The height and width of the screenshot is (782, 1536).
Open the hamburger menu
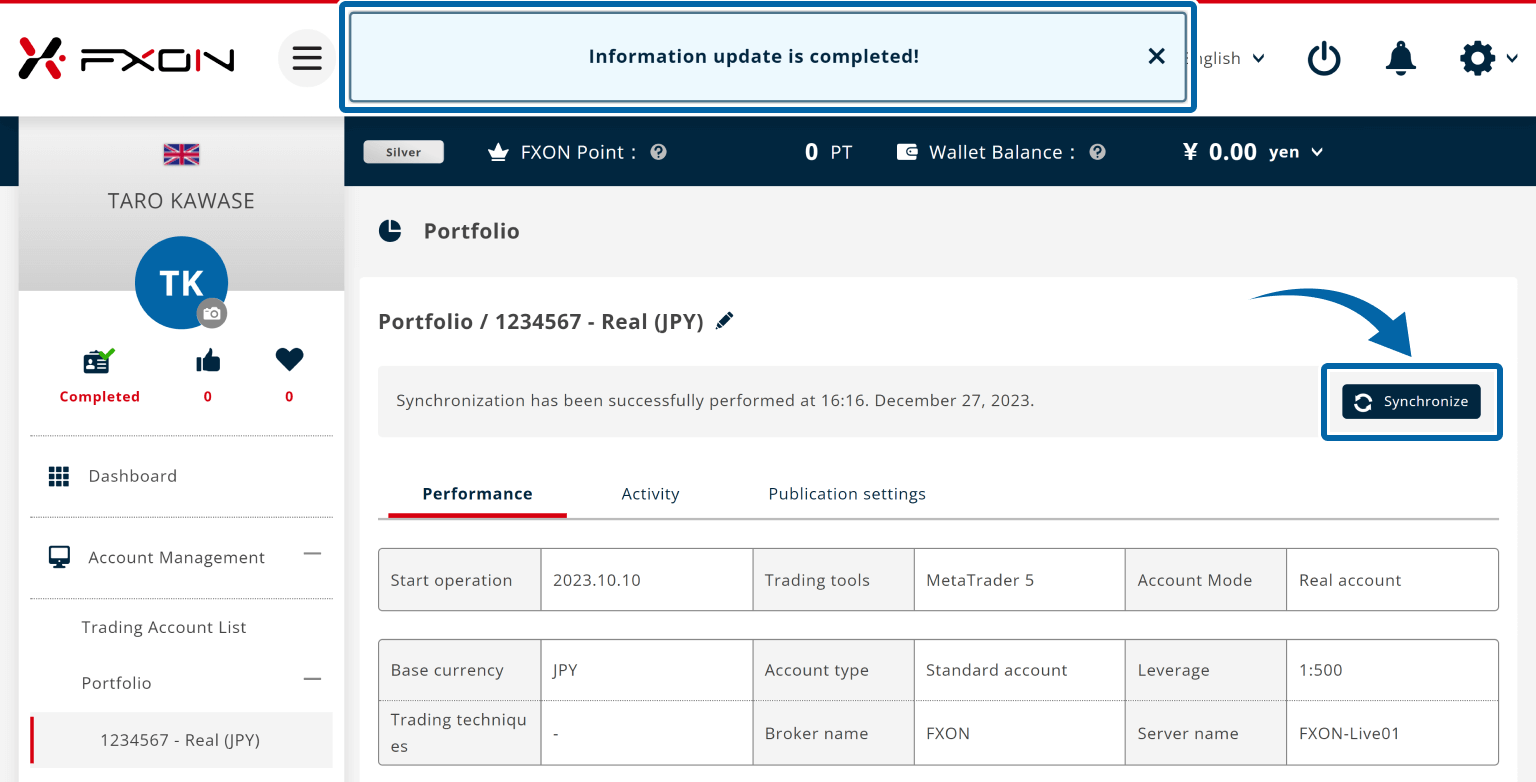click(307, 58)
